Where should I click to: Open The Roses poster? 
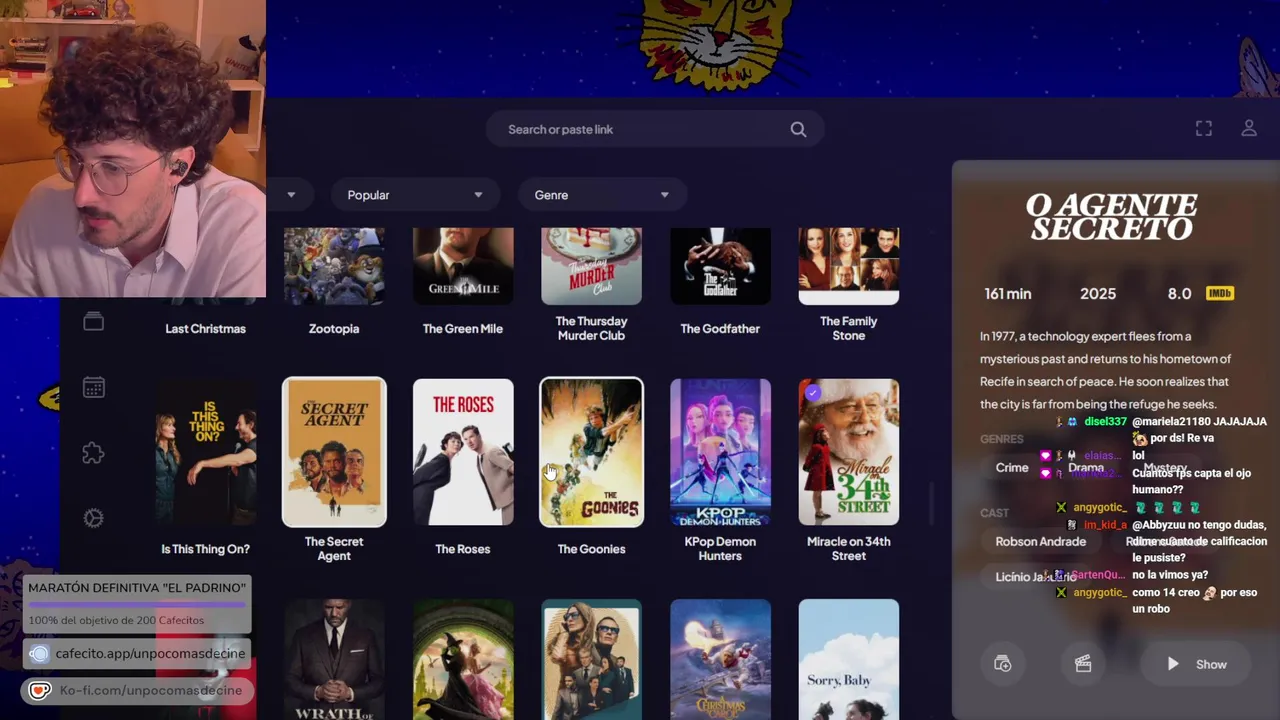463,452
